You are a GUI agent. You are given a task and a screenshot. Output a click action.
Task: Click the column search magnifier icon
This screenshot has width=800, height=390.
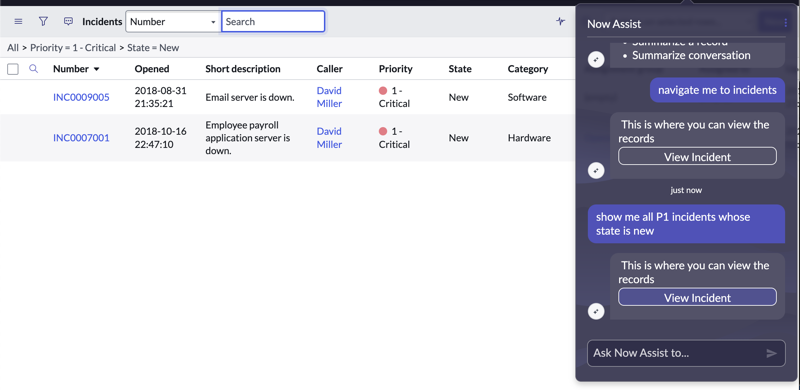coord(34,68)
